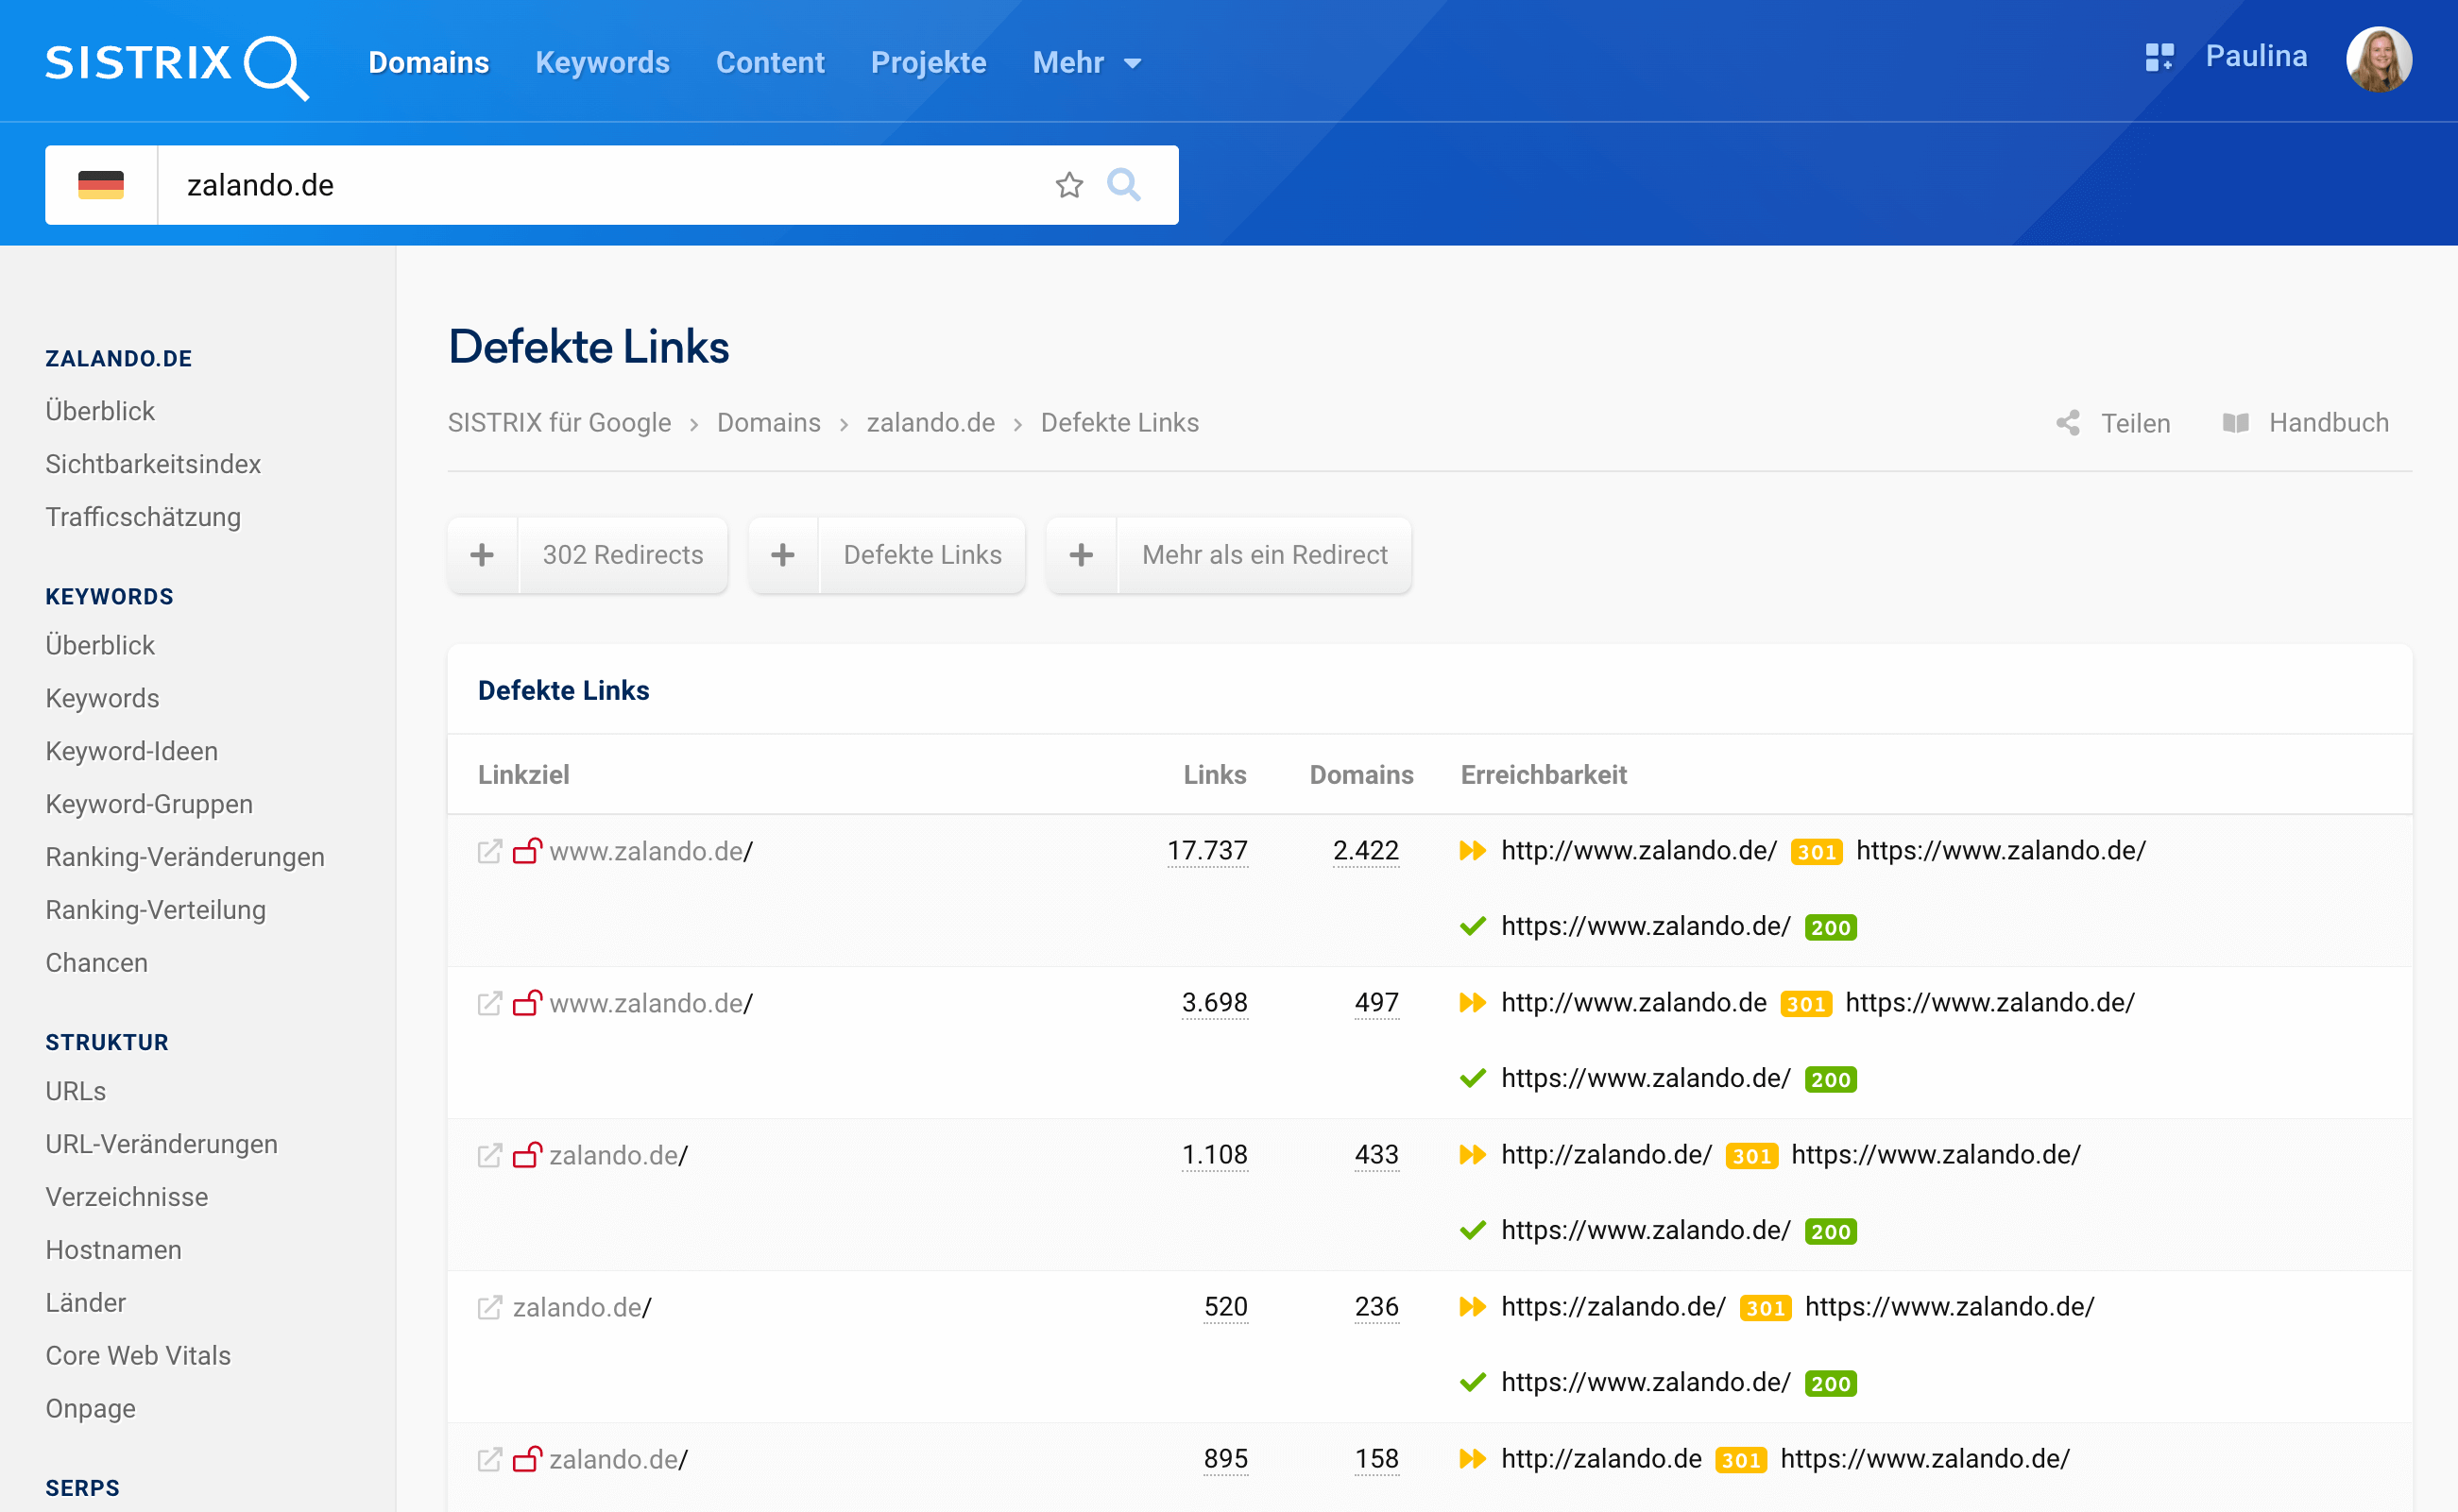
Task: Click the magnifier search icon in search bar
Action: tap(1123, 185)
